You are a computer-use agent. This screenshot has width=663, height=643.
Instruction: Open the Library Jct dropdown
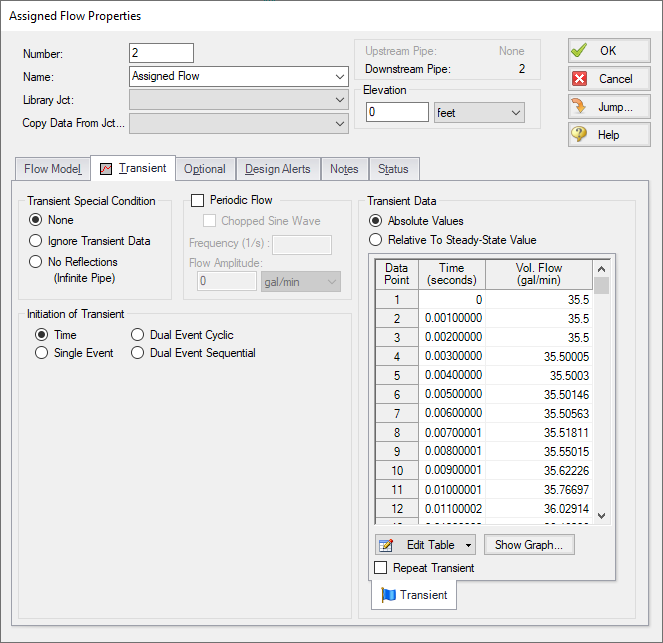340,100
